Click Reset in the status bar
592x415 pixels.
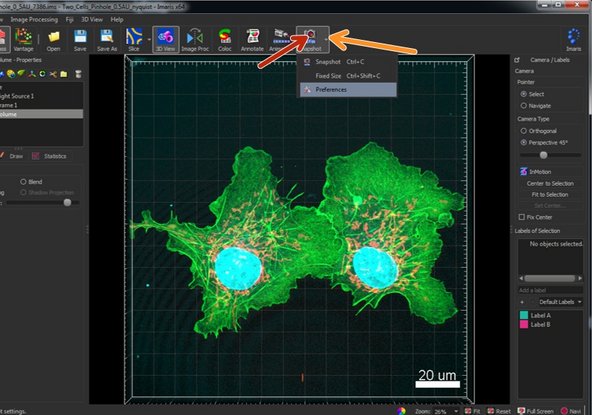click(x=498, y=411)
